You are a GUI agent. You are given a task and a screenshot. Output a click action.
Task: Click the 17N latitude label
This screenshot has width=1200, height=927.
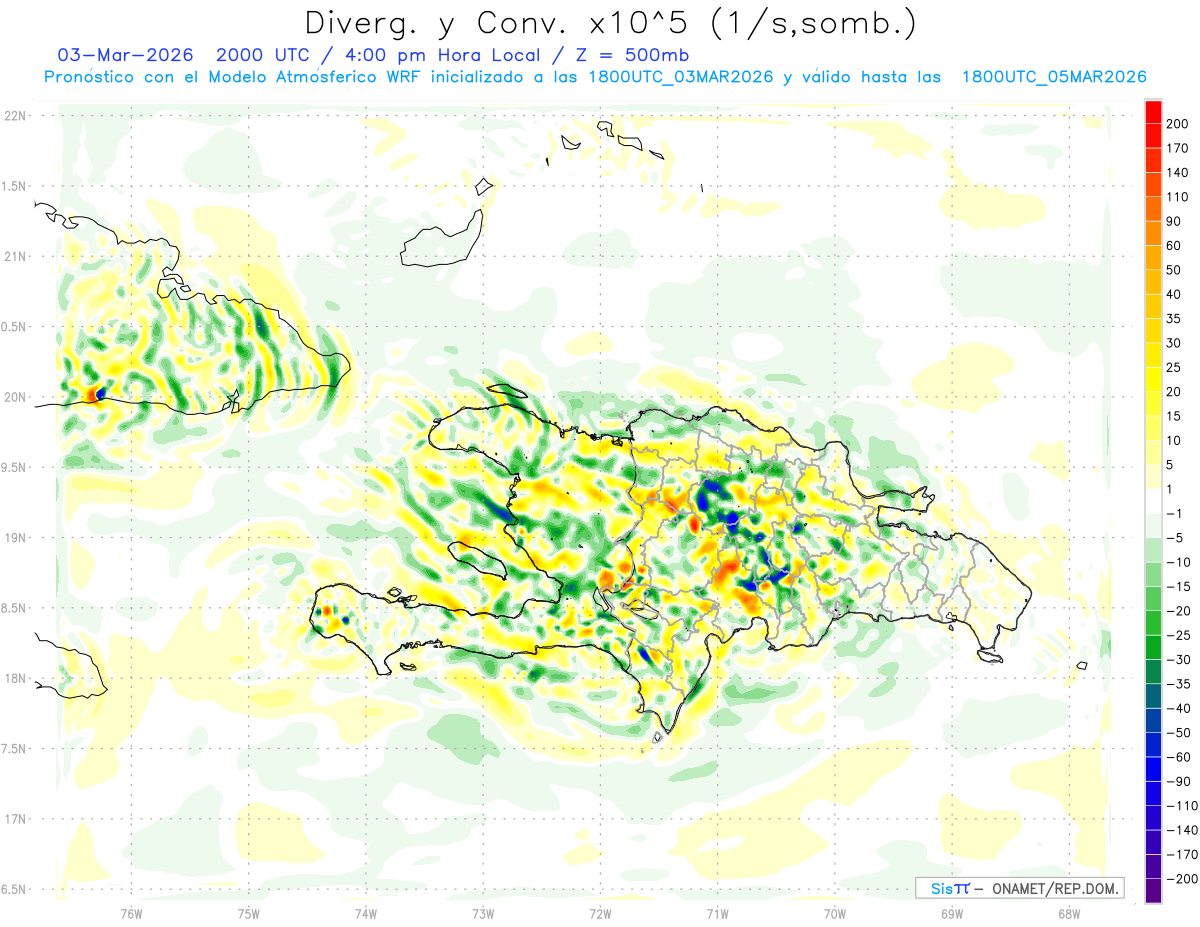(15, 819)
